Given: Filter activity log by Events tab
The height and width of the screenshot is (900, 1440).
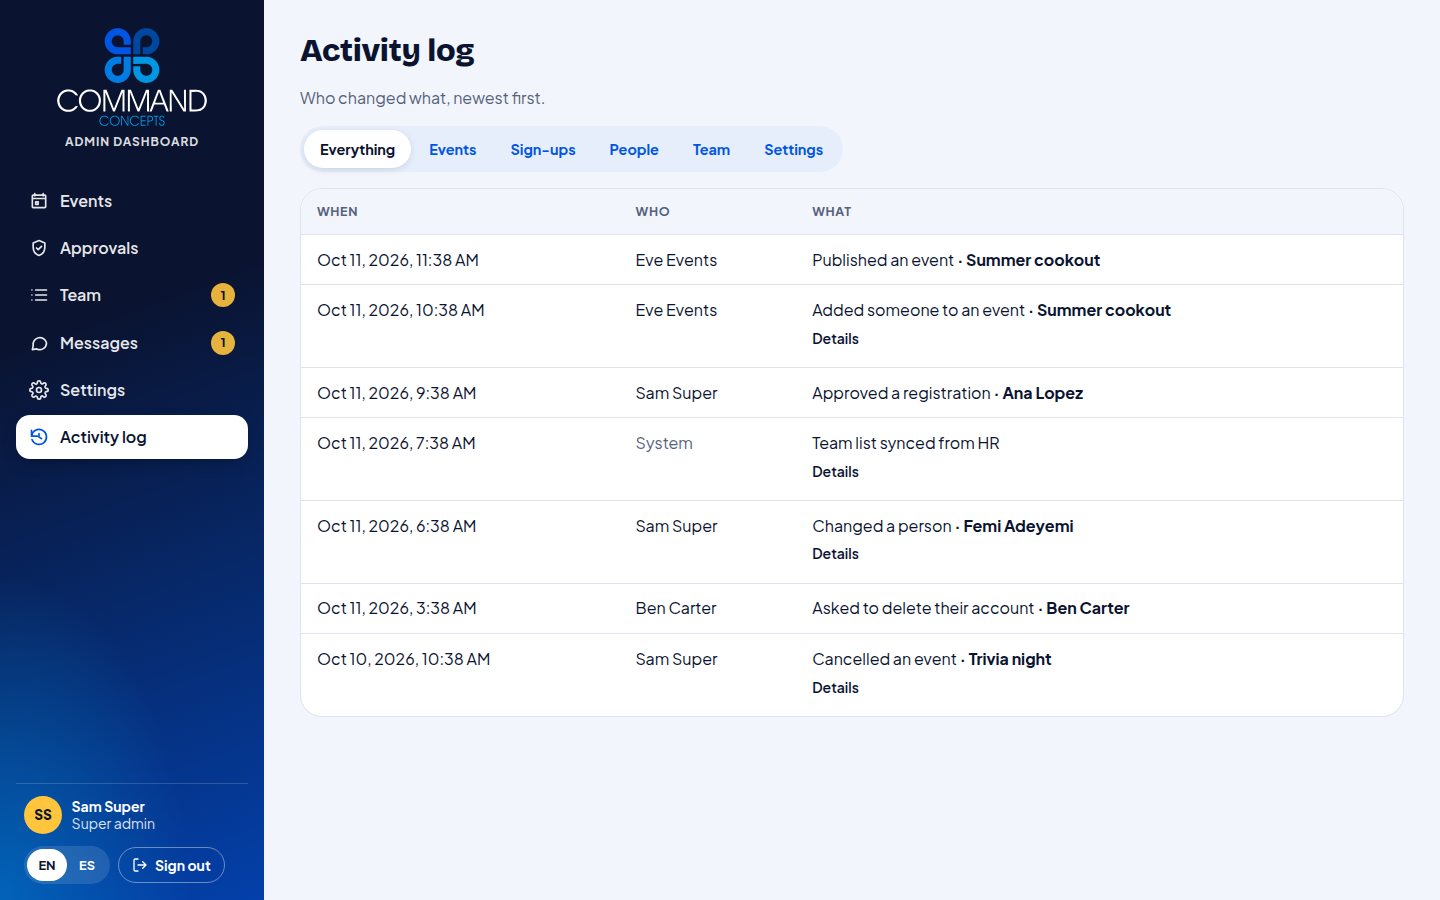Looking at the screenshot, I should [x=452, y=150].
